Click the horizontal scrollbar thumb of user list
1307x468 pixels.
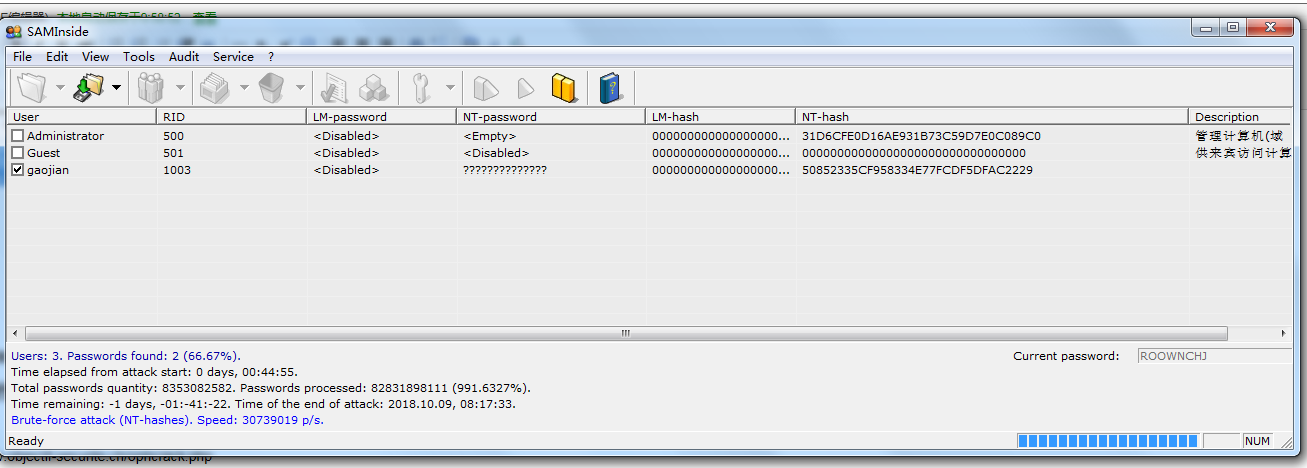pyautogui.click(x=626, y=333)
